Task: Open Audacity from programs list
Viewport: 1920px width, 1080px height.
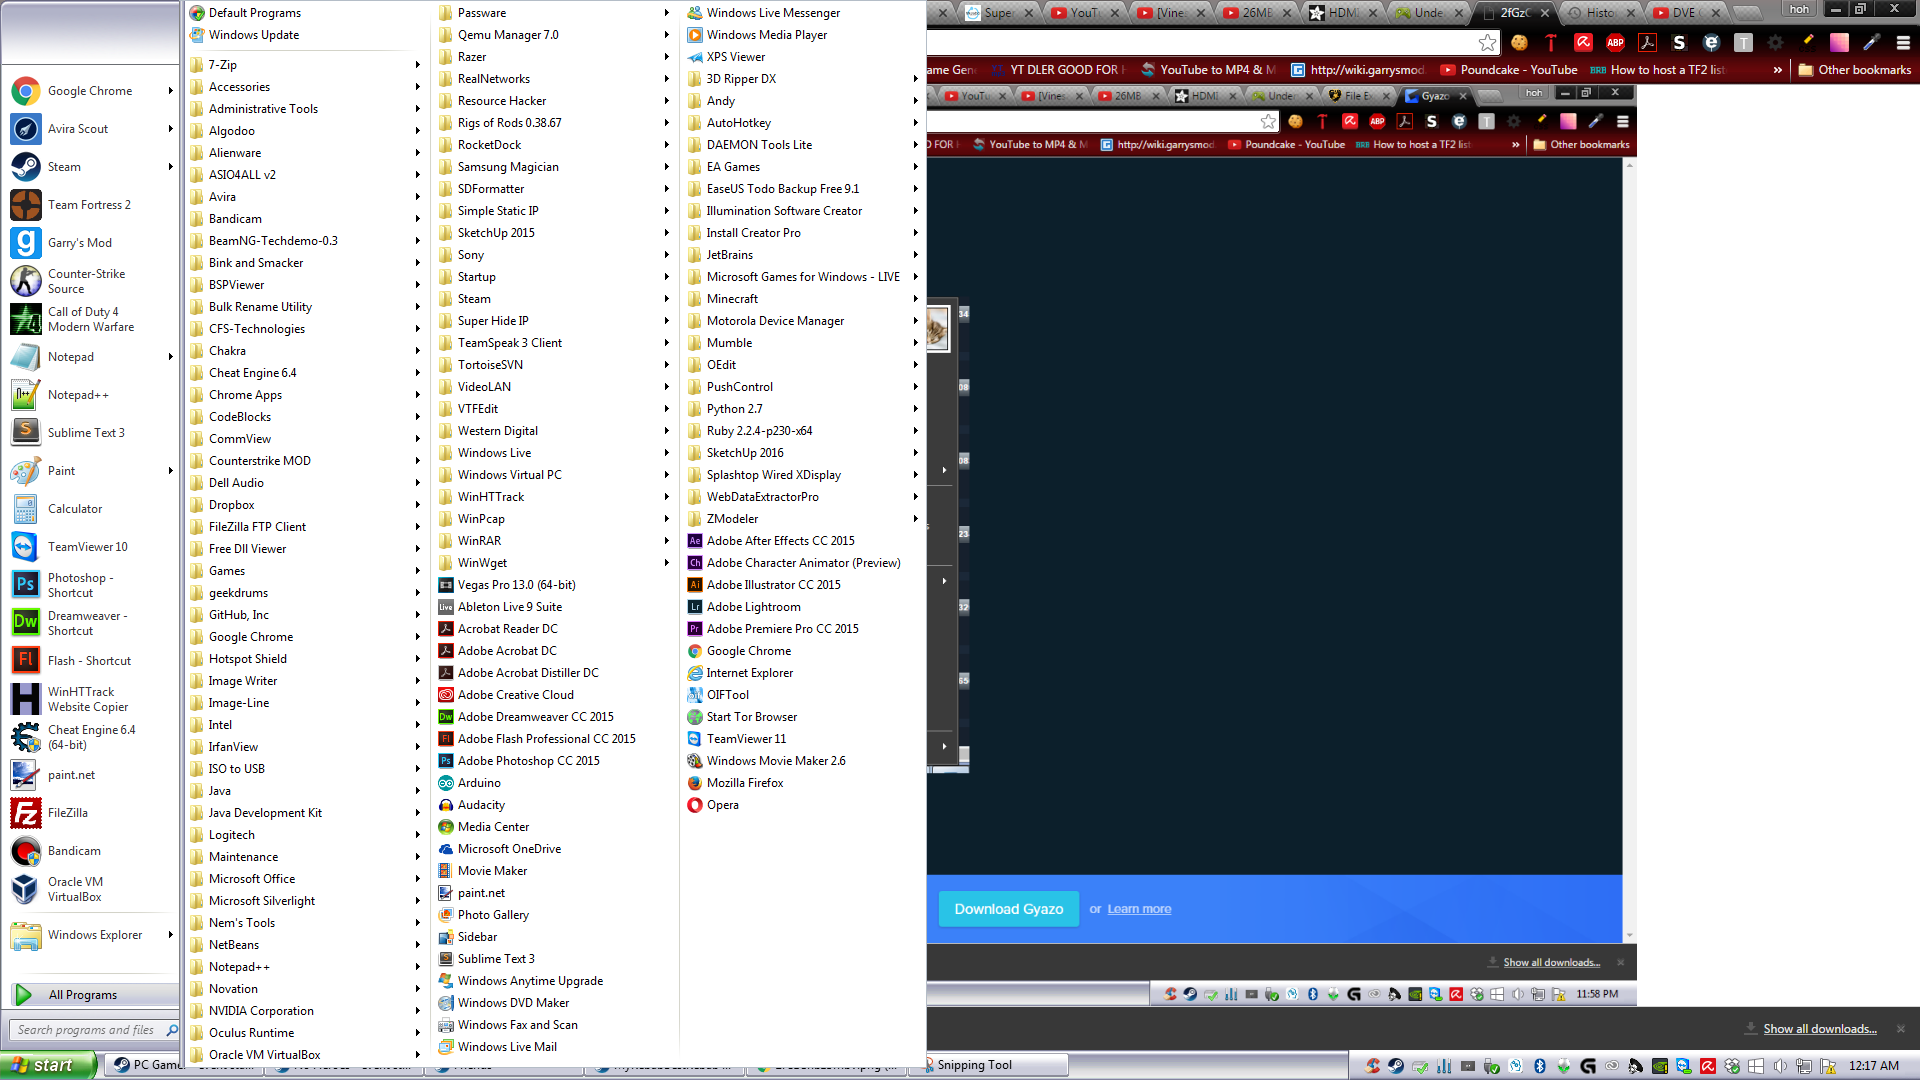Action: [x=481, y=805]
